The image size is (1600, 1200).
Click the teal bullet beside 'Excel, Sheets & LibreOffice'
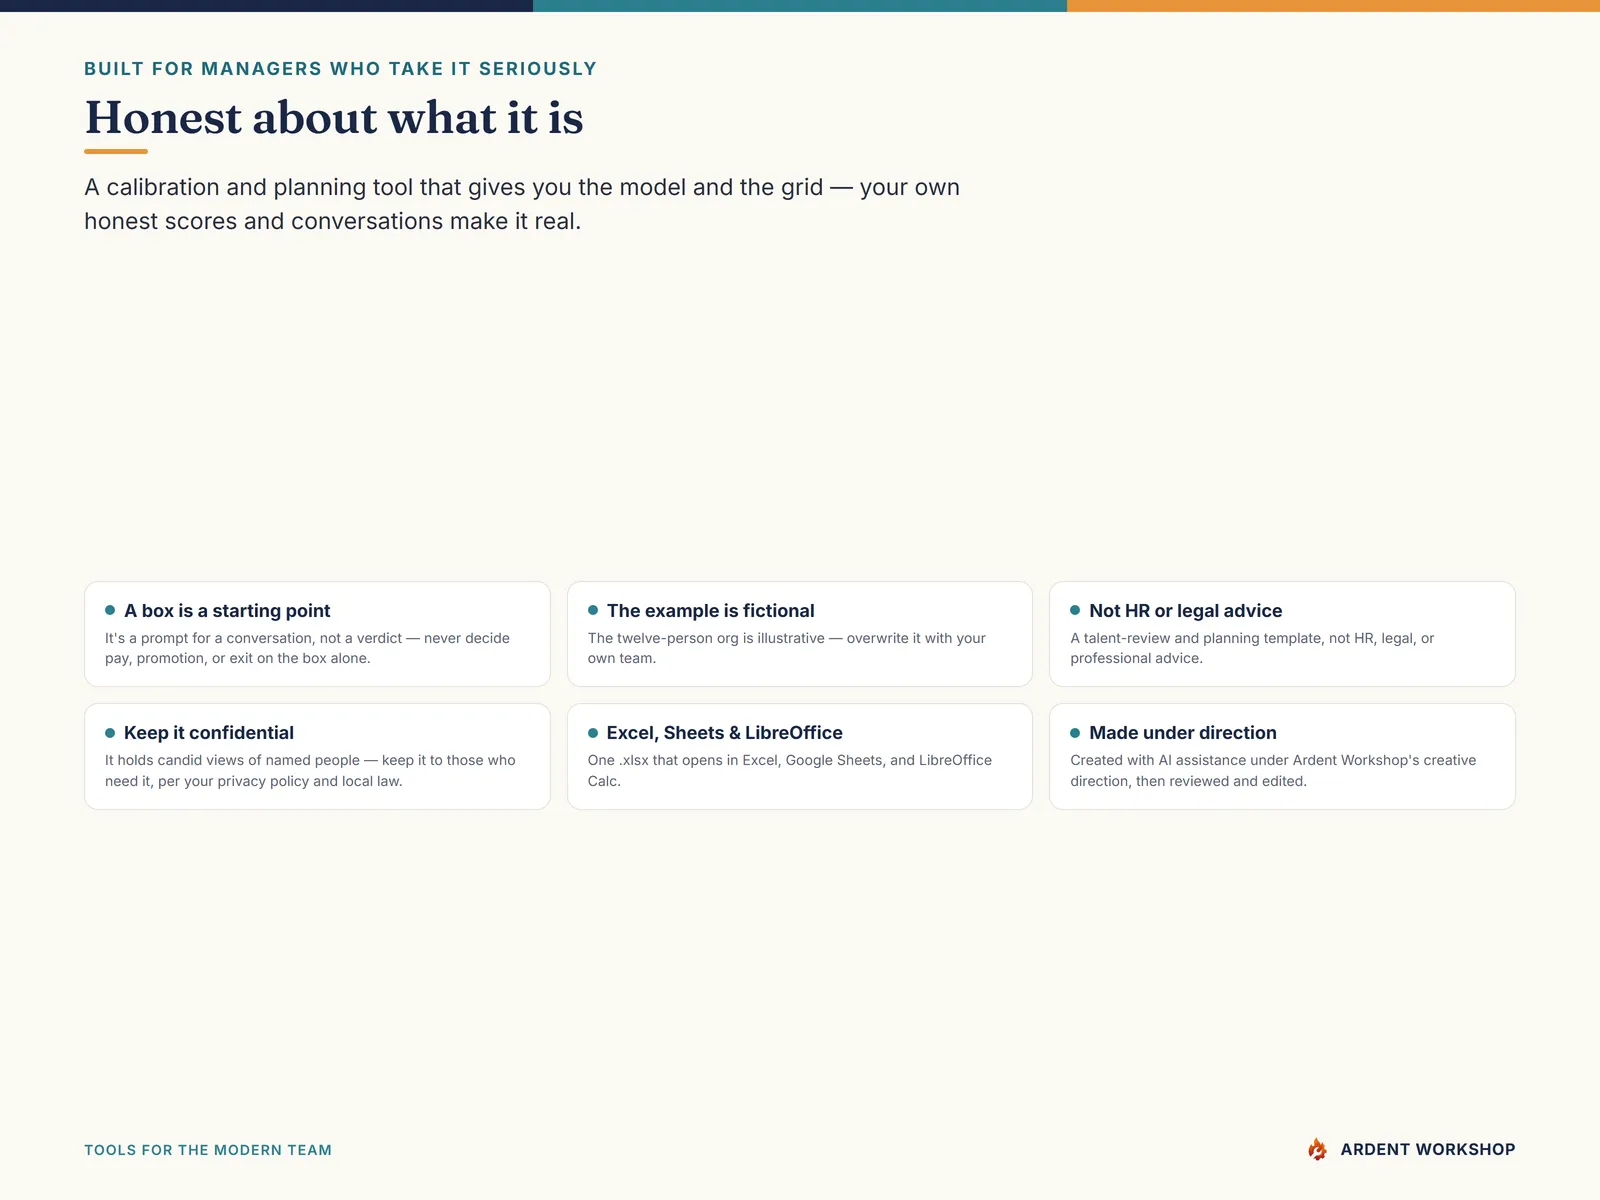pyautogui.click(x=593, y=733)
